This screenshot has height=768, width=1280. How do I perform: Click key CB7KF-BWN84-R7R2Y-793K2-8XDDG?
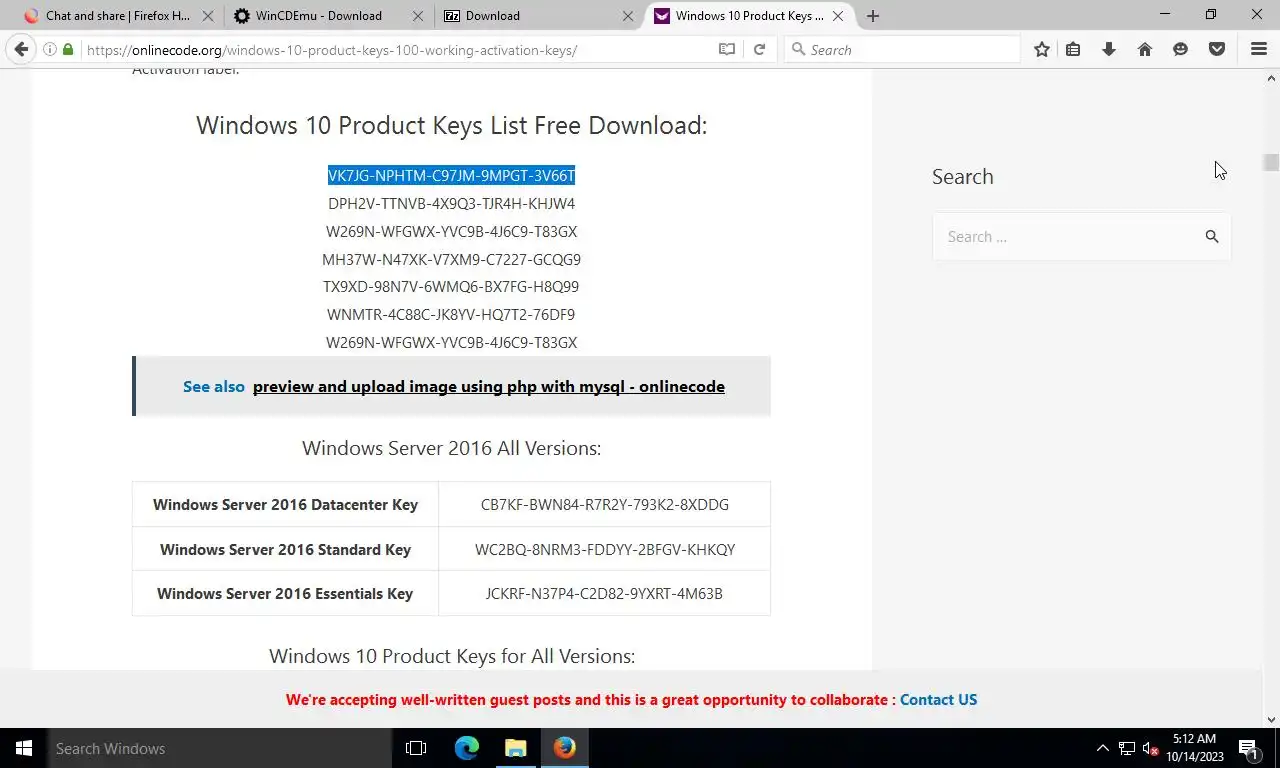pyautogui.click(x=604, y=504)
